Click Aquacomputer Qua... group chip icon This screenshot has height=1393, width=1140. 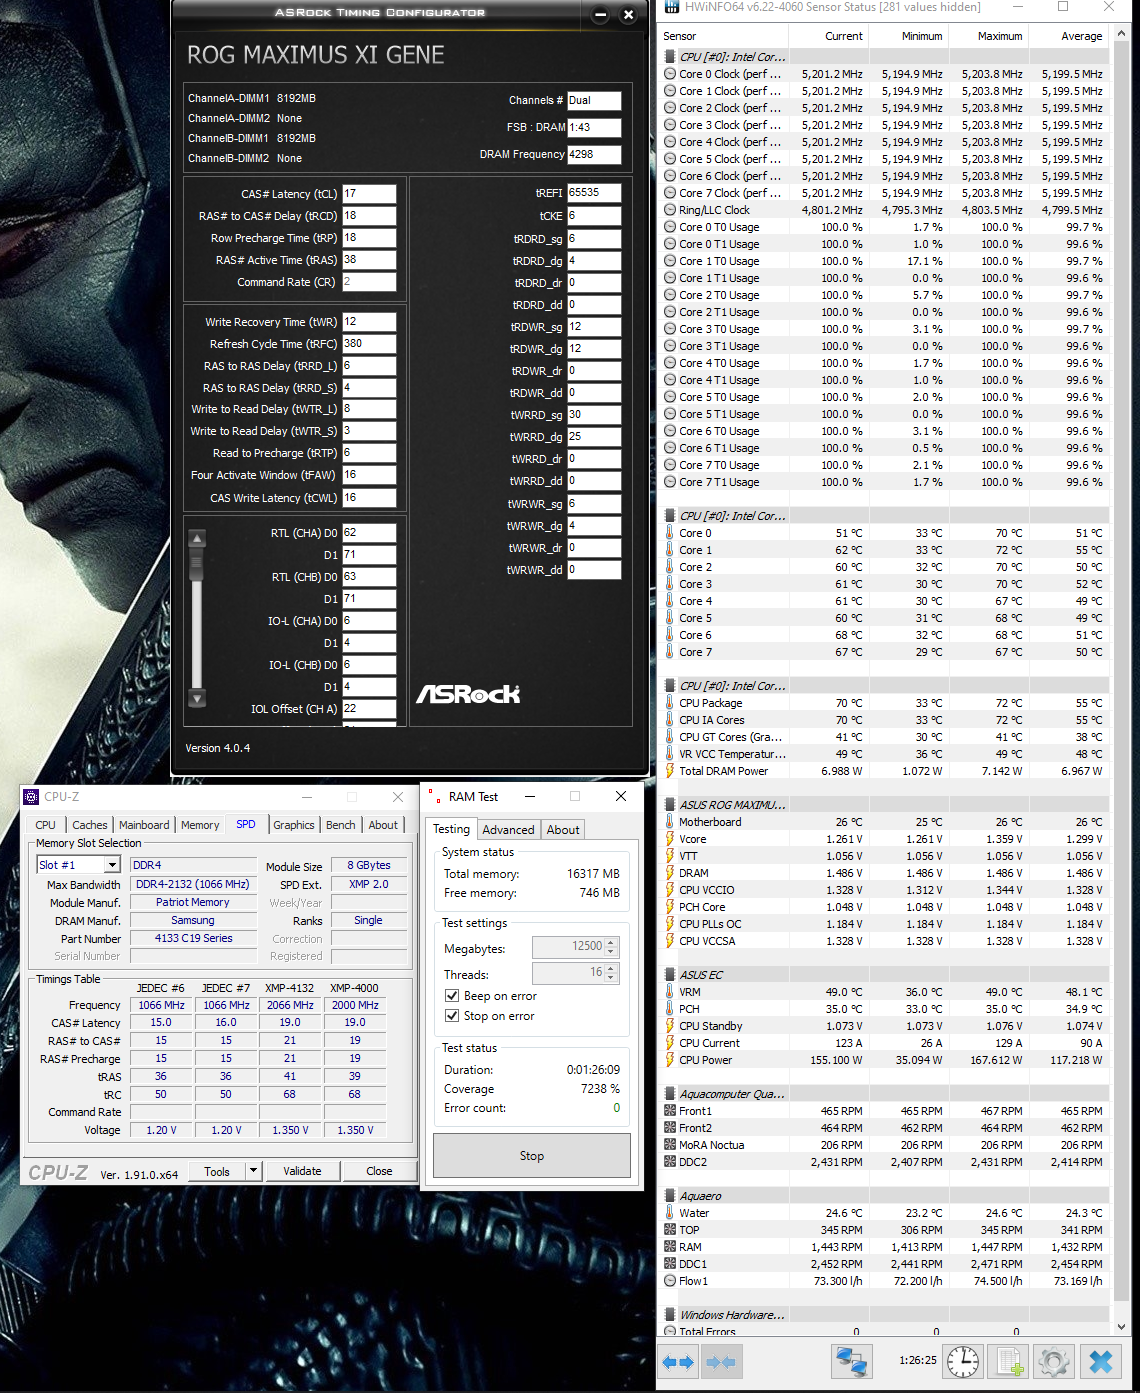pyautogui.click(x=670, y=1094)
